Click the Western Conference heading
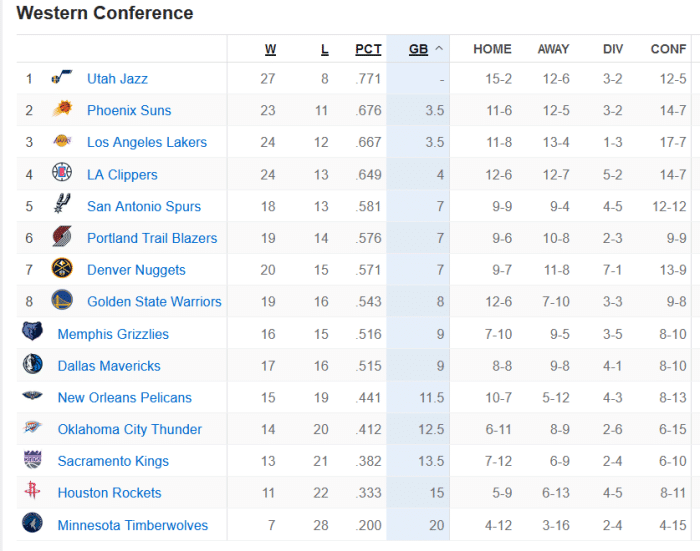This screenshot has height=551, width=700. pyautogui.click(x=105, y=13)
